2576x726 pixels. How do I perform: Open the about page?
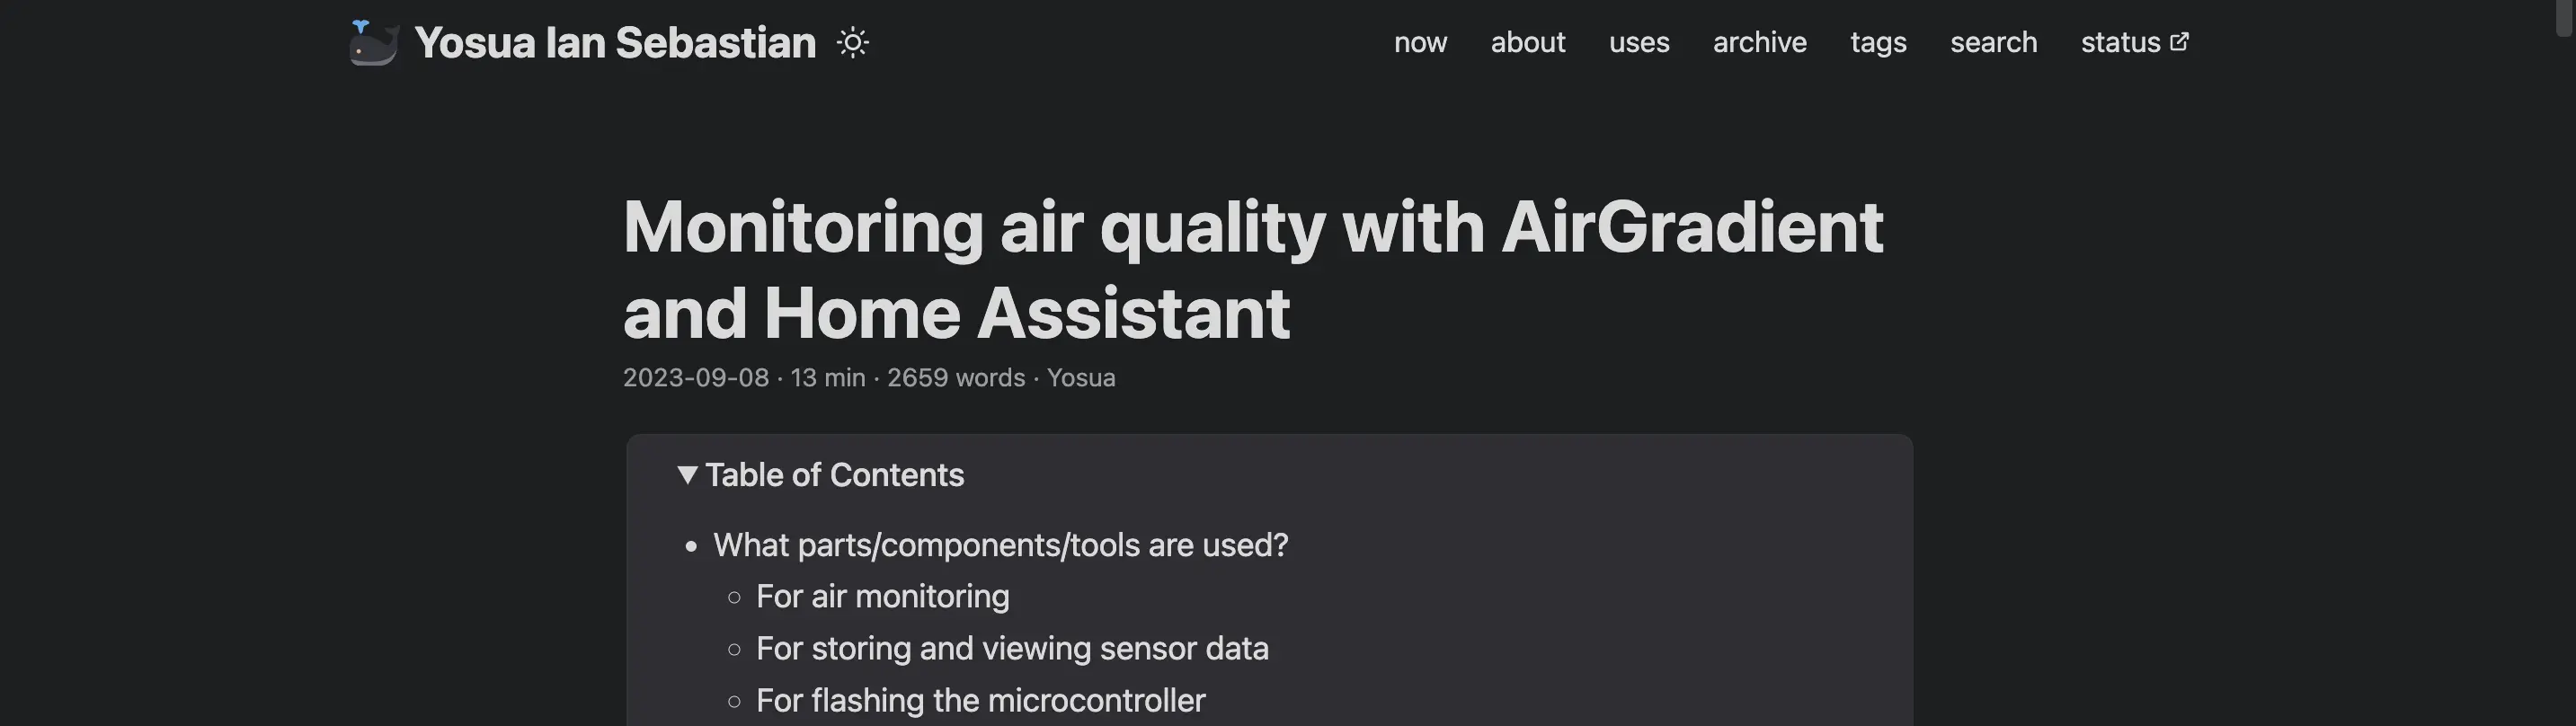pos(1527,43)
